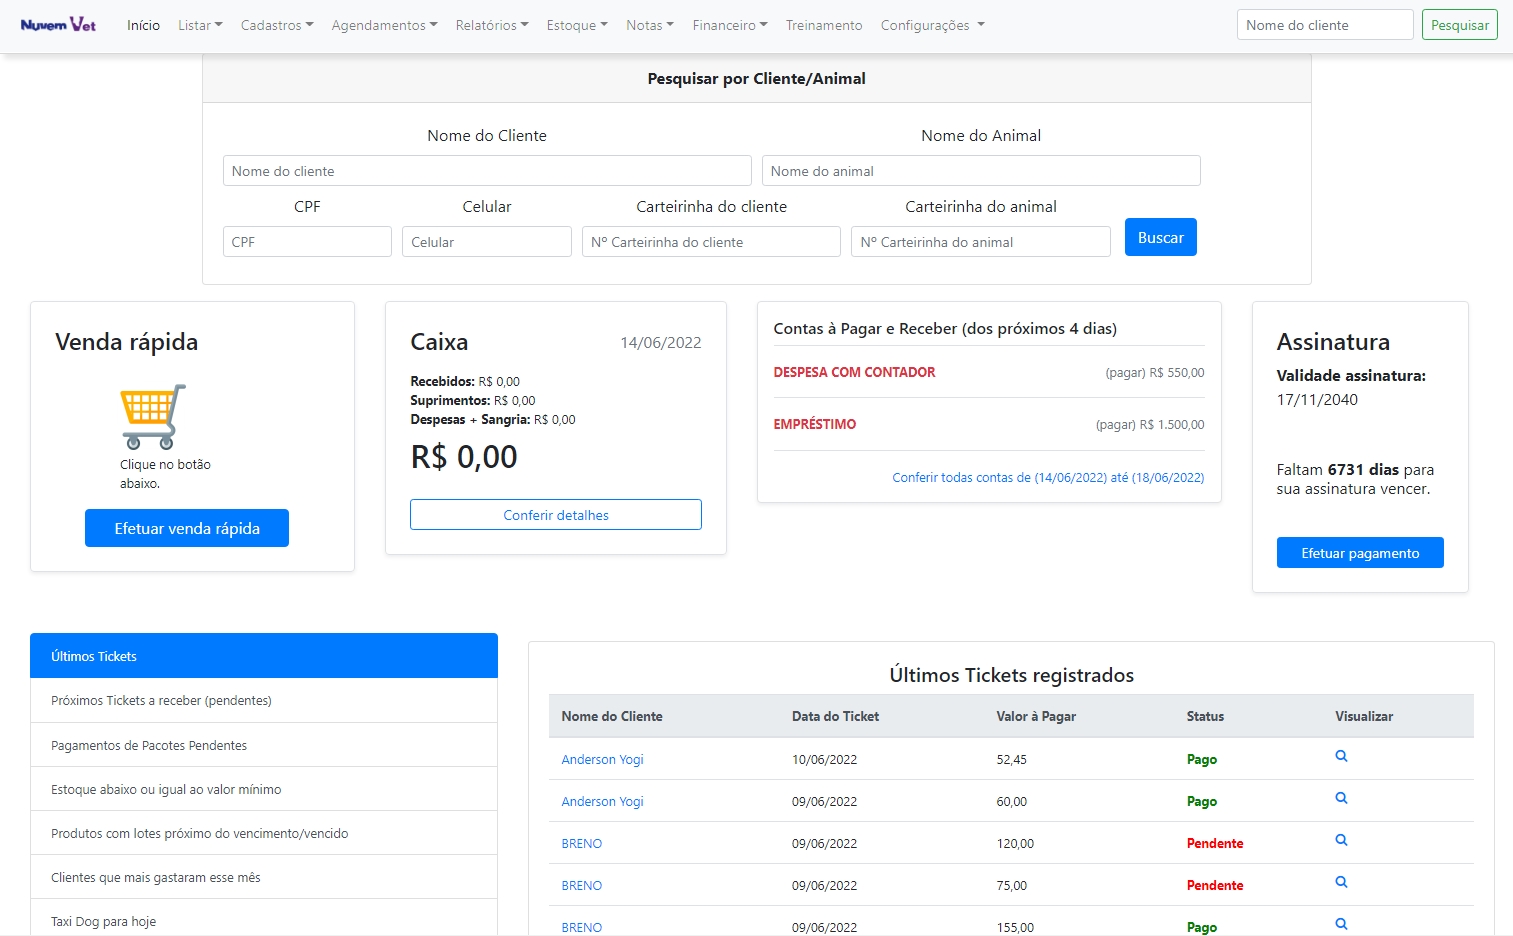Open the Estoque dropdown menu
The height and width of the screenshot is (936, 1513).
point(576,25)
